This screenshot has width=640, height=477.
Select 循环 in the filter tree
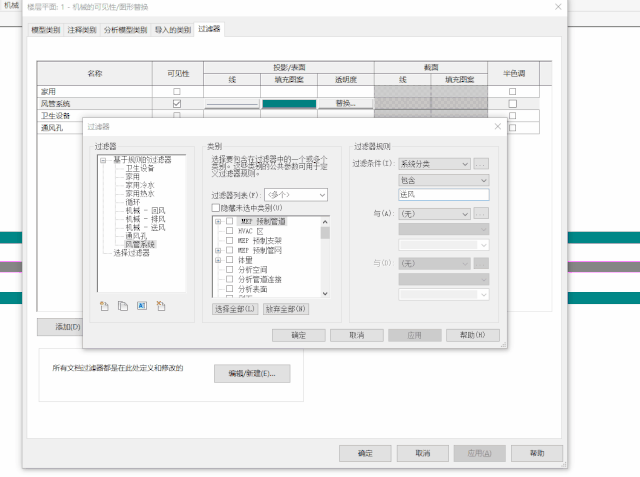[133, 202]
